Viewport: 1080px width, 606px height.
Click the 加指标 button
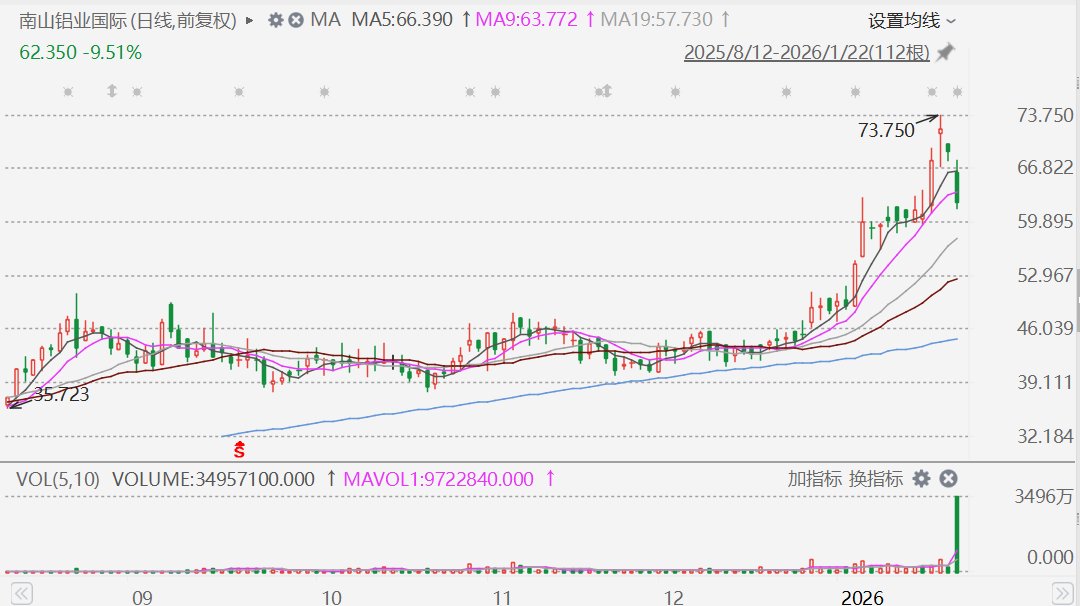coord(815,479)
